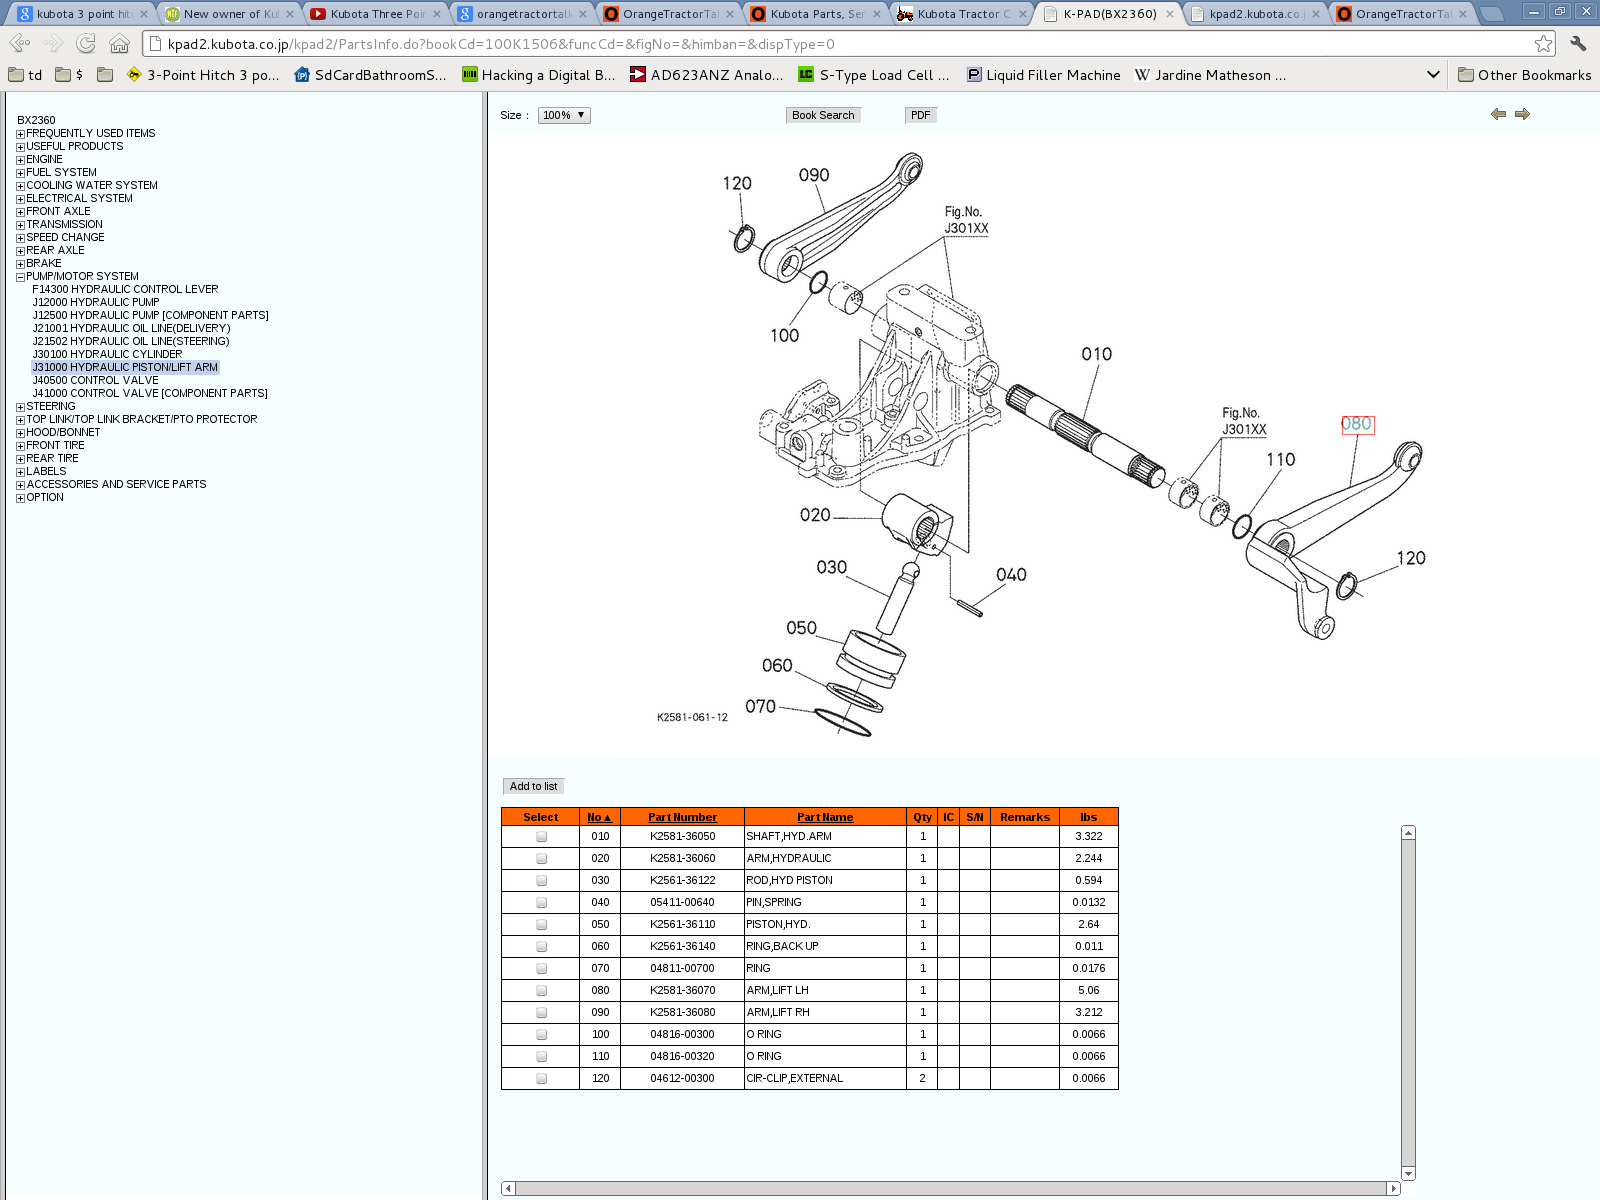Sort table by Part Name header
The height and width of the screenshot is (1200, 1600).
point(825,817)
